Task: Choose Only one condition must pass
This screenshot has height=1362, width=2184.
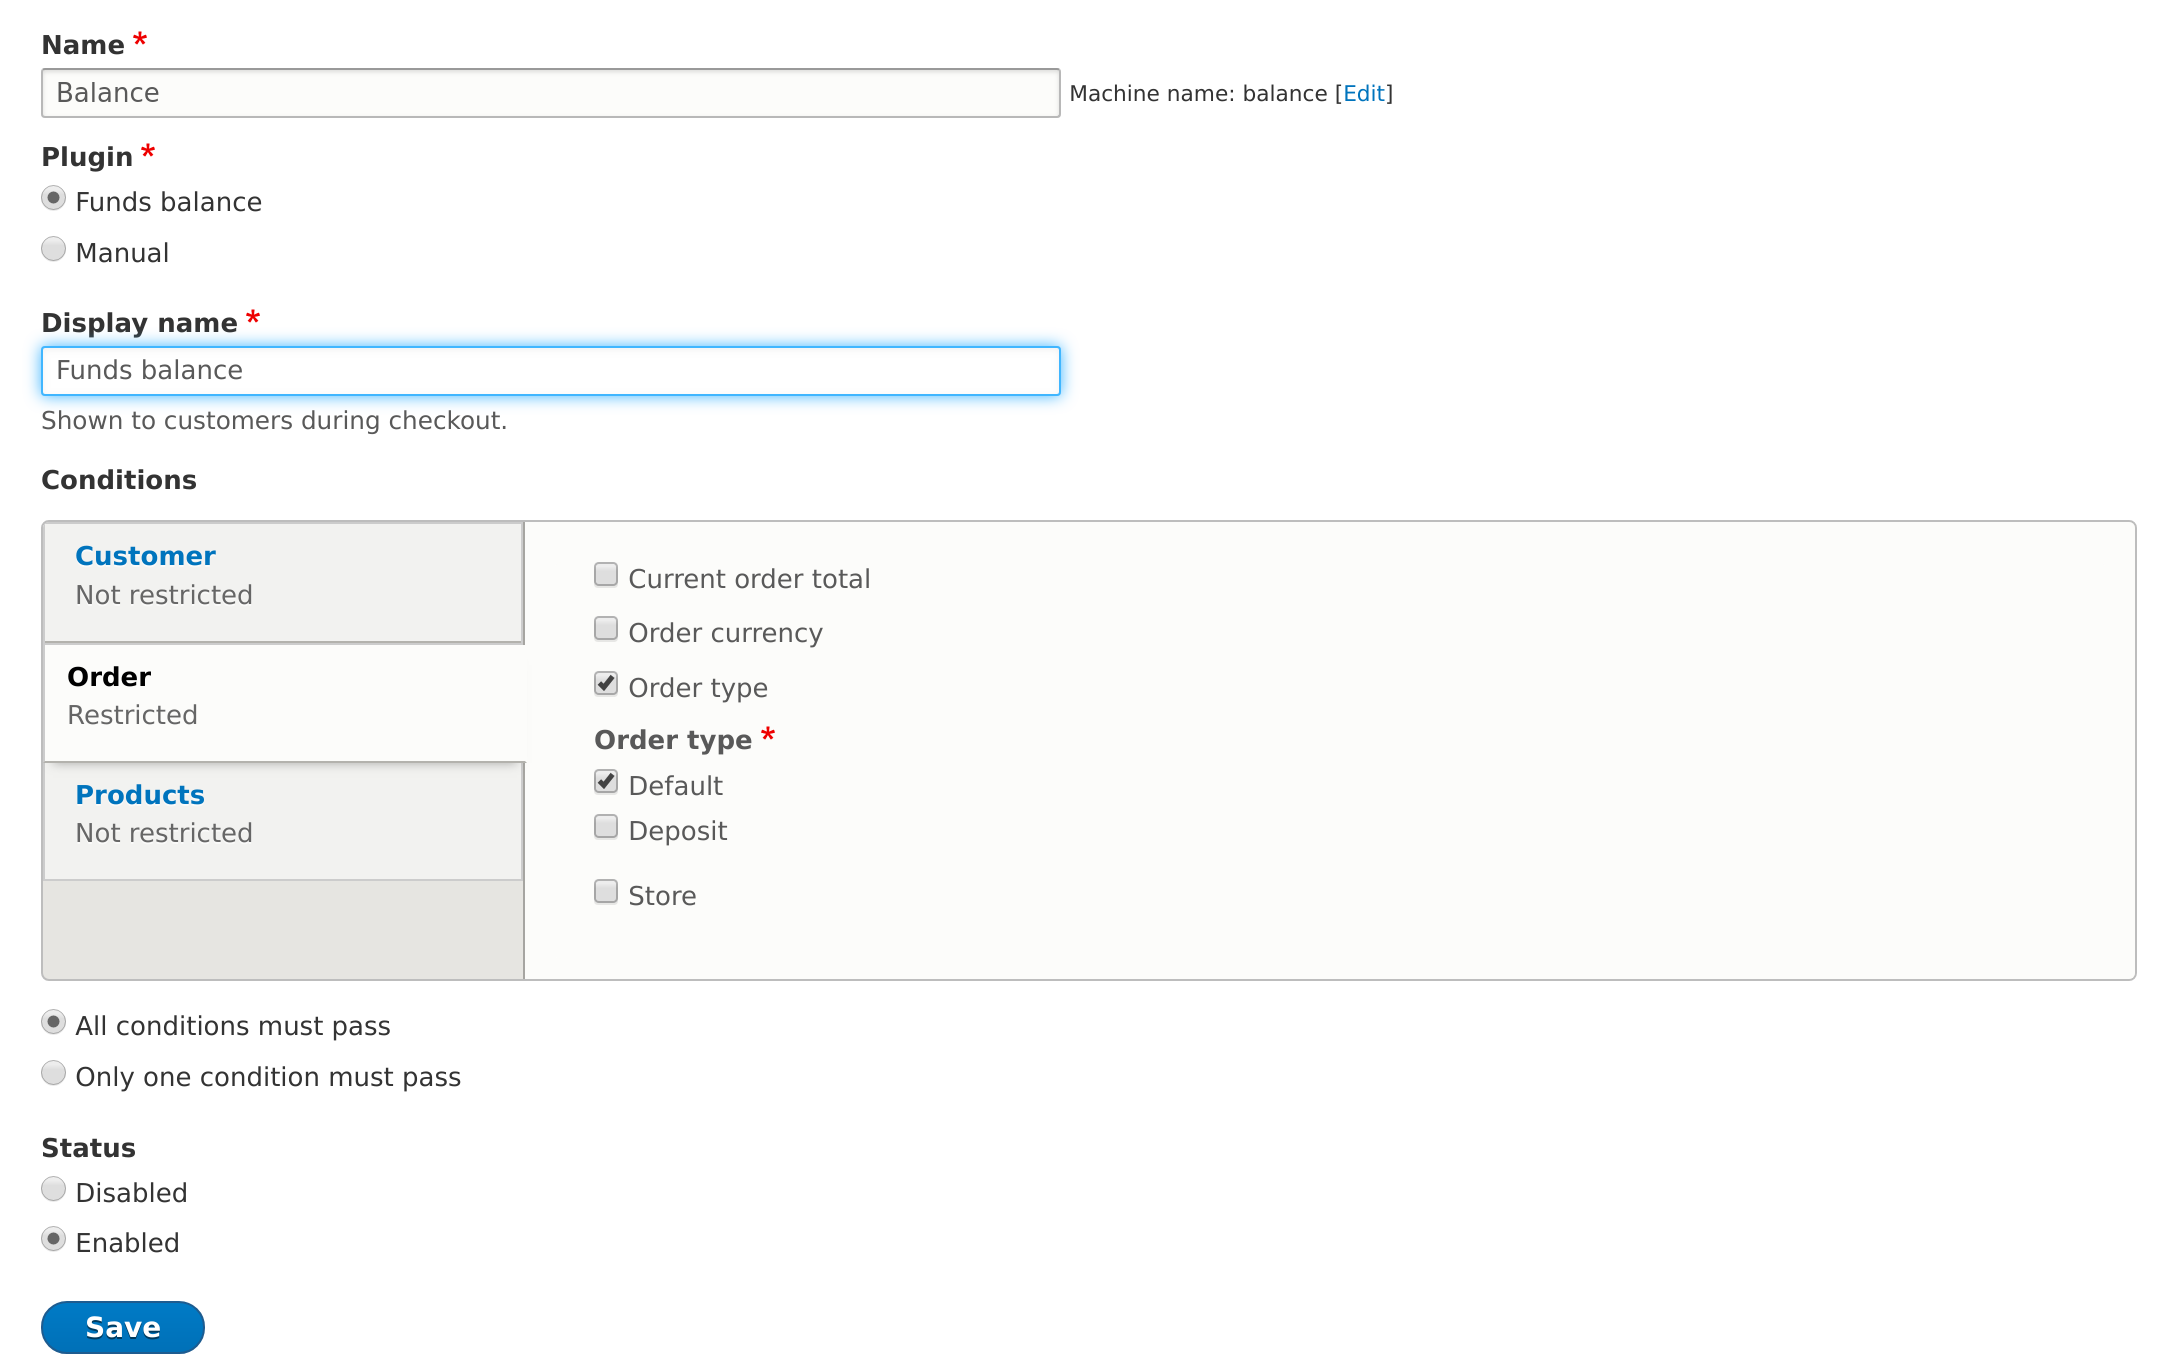Action: (53, 1073)
